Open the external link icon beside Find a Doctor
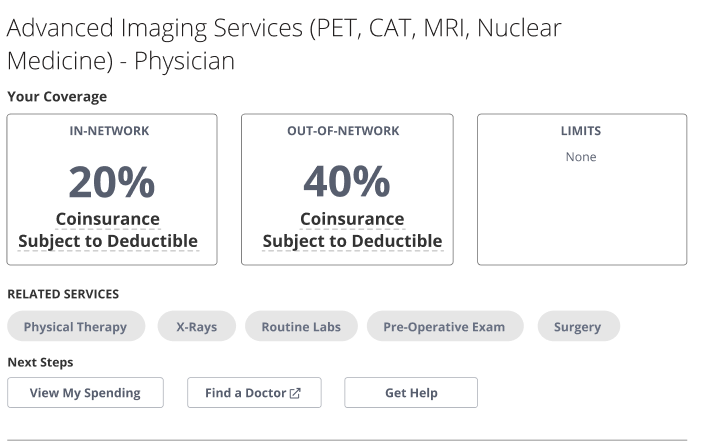705x441 pixels. point(295,393)
